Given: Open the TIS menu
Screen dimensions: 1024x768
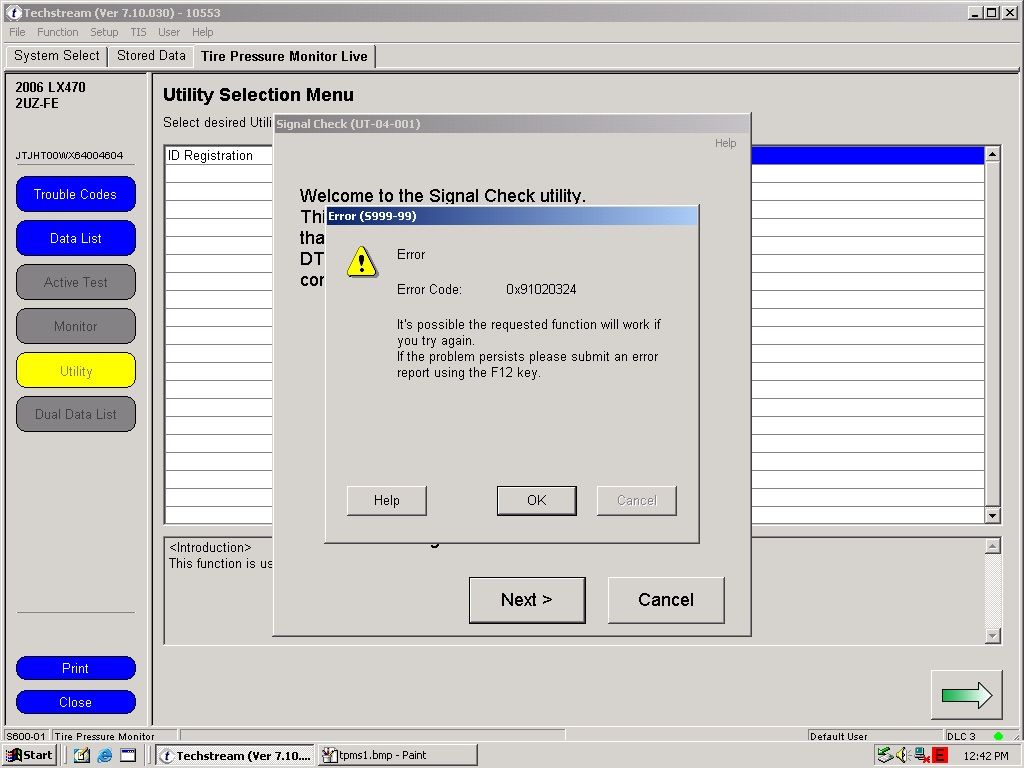Looking at the screenshot, I should click(x=138, y=32).
